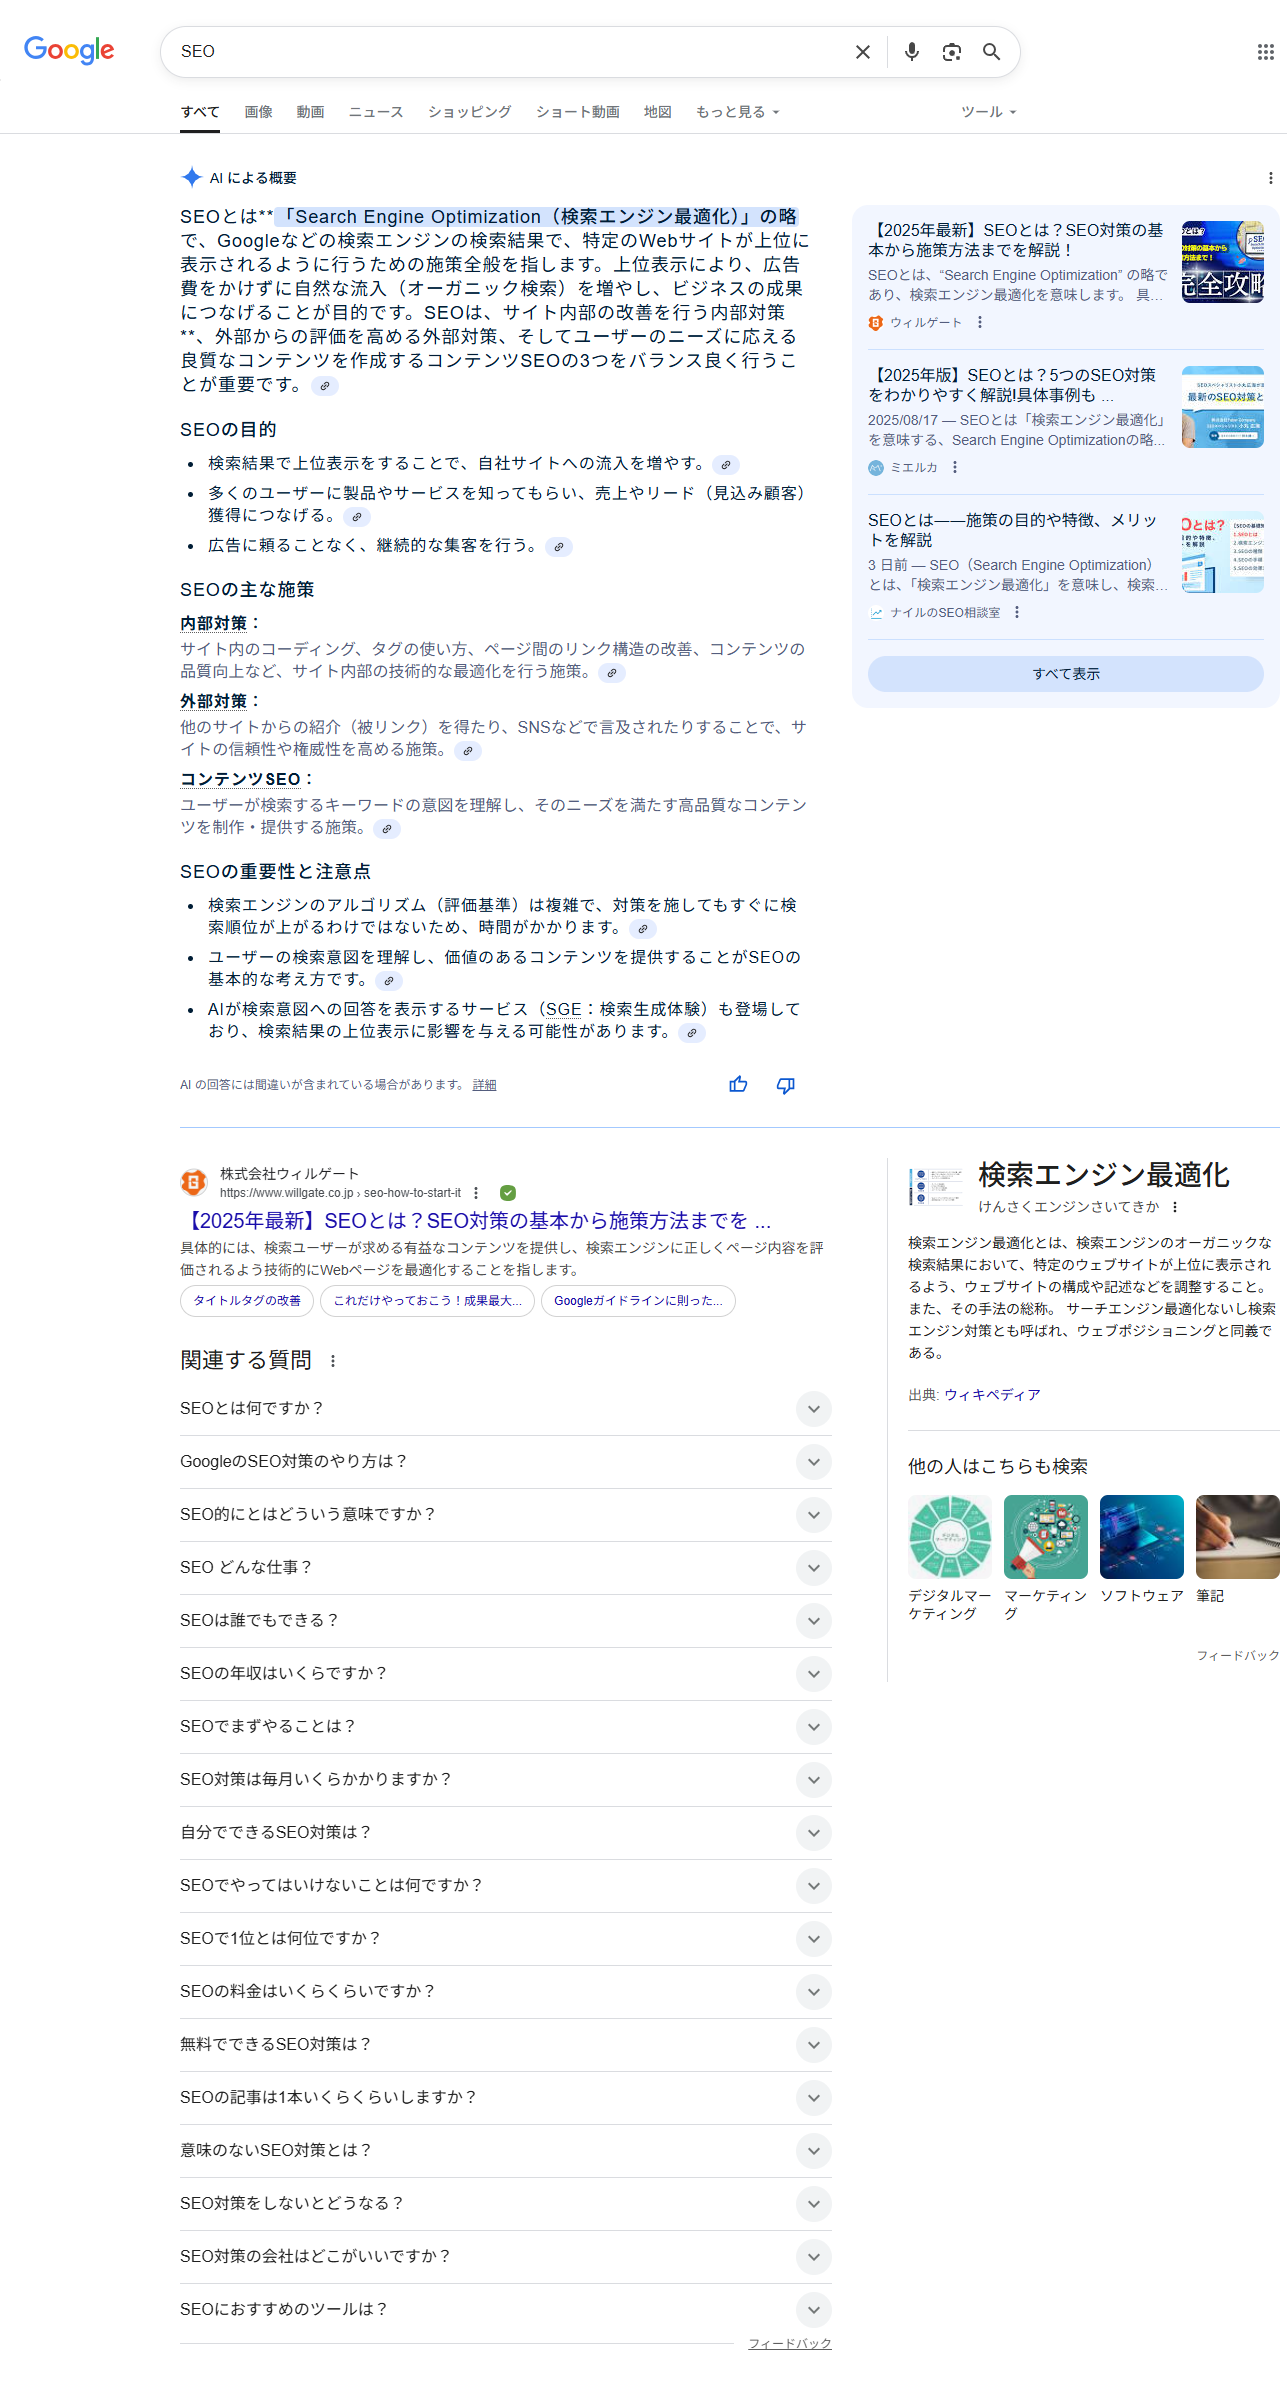
Task: Click green verified badge by willgate URL
Action: [x=508, y=1193]
